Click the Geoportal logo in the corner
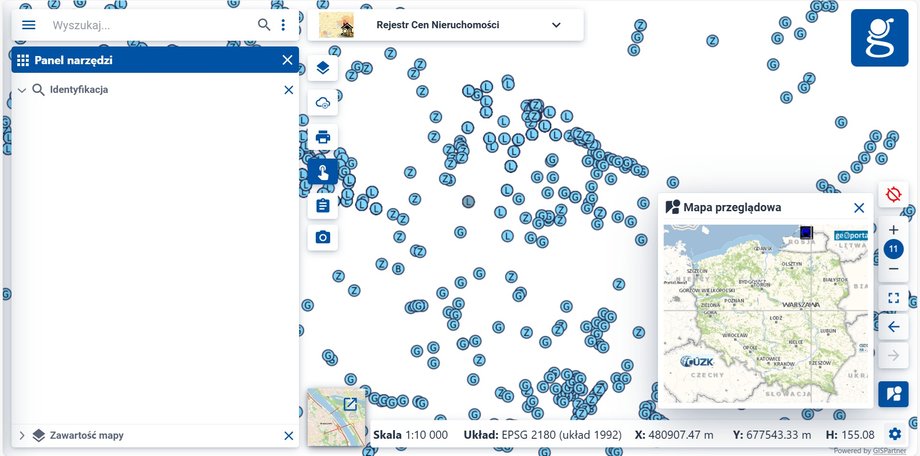The width and height of the screenshot is (920, 456). pos(879,38)
